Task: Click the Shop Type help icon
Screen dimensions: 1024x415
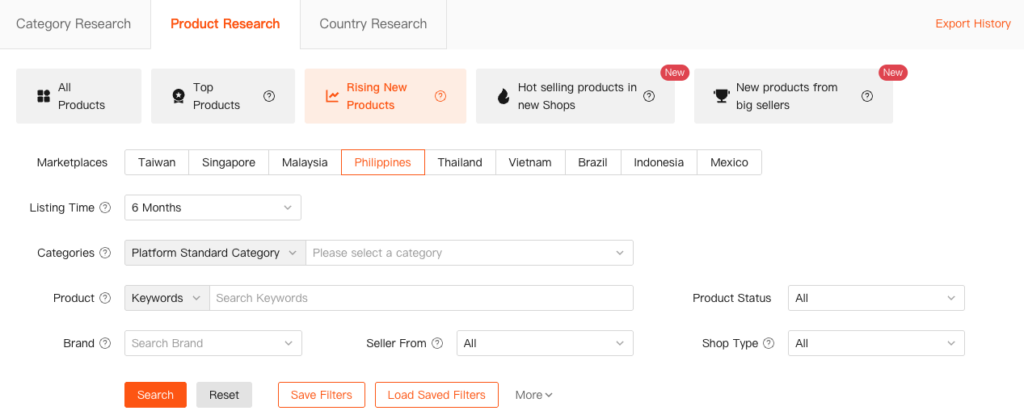Action: point(768,343)
